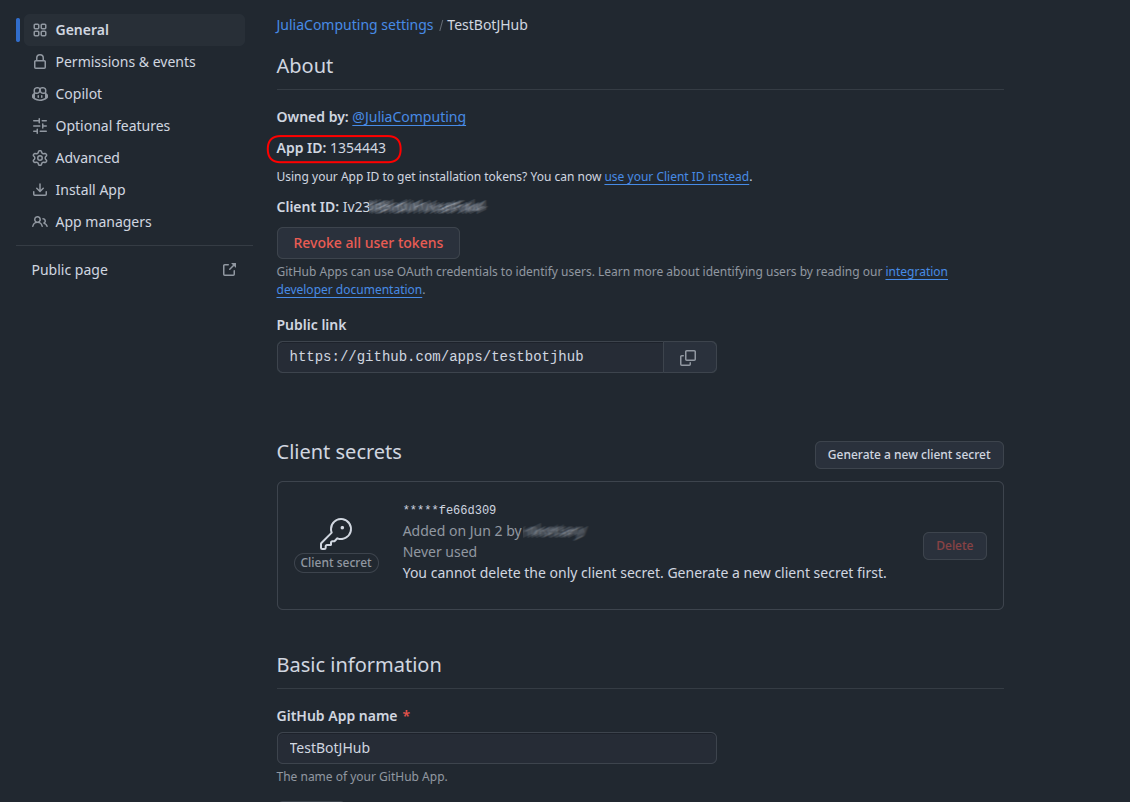Click Generate a new client secret
The height and width of the screenshot is (802, 1130).
pyautogui.click(x=909, y=455)
